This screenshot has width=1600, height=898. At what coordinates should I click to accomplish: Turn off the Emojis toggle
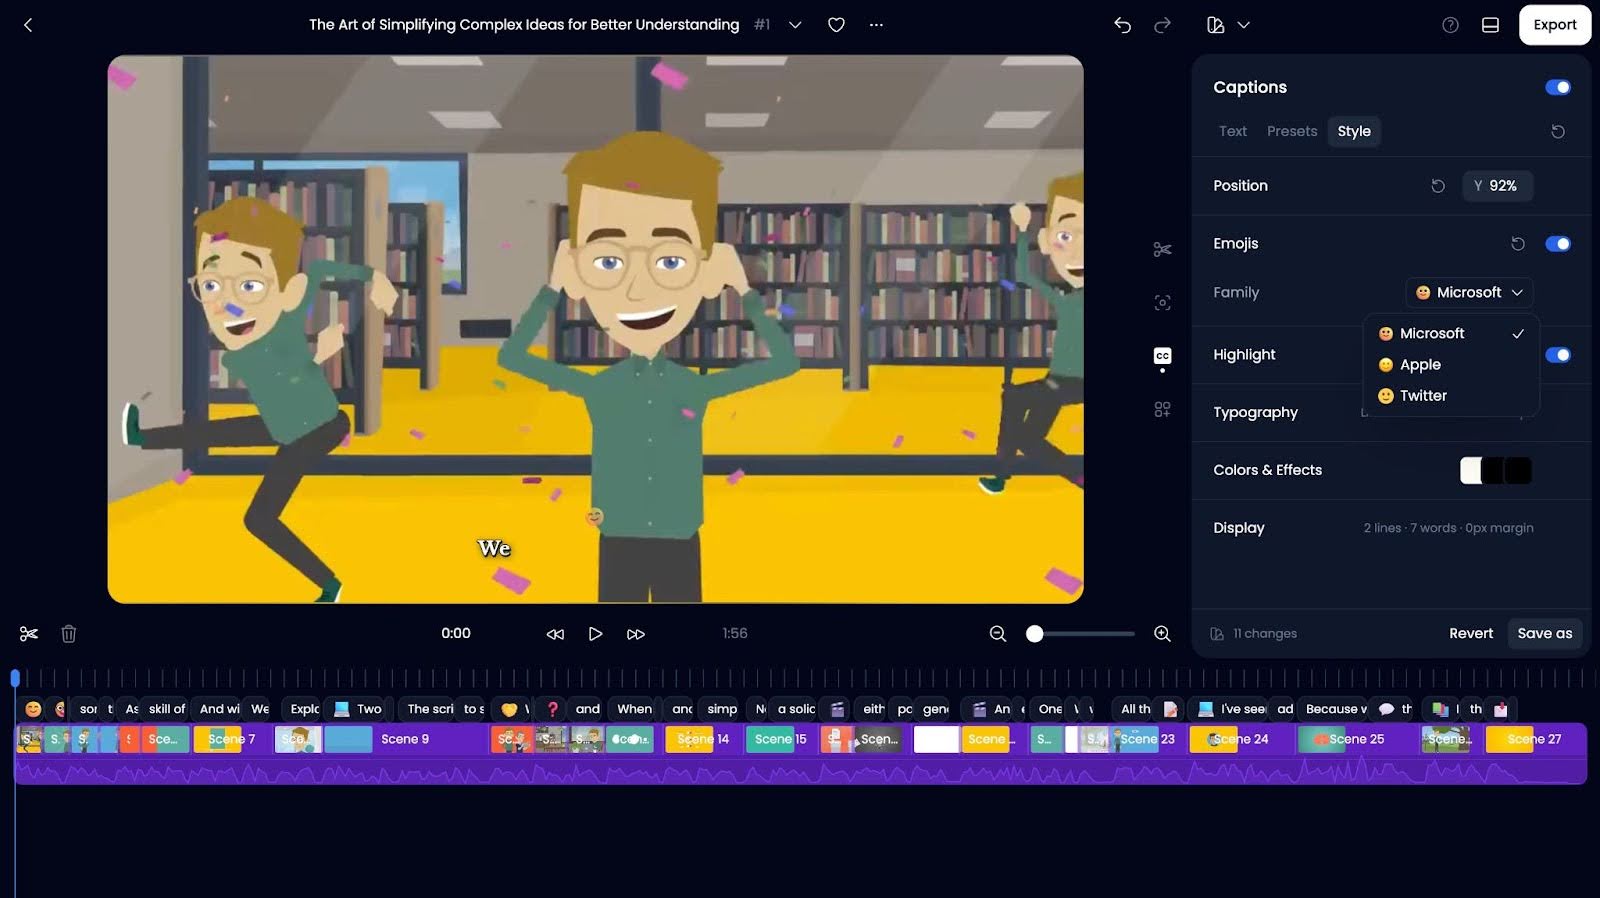1557,244
